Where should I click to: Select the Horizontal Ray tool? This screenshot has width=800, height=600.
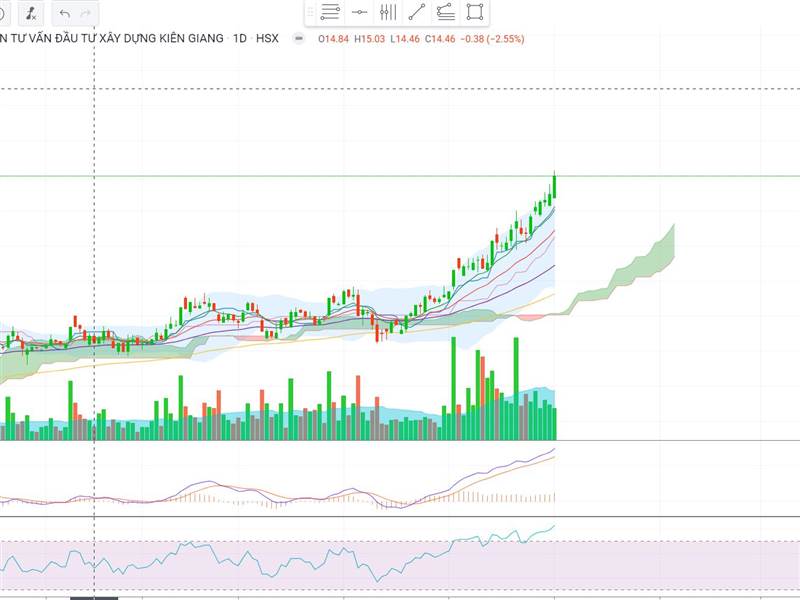360,12
